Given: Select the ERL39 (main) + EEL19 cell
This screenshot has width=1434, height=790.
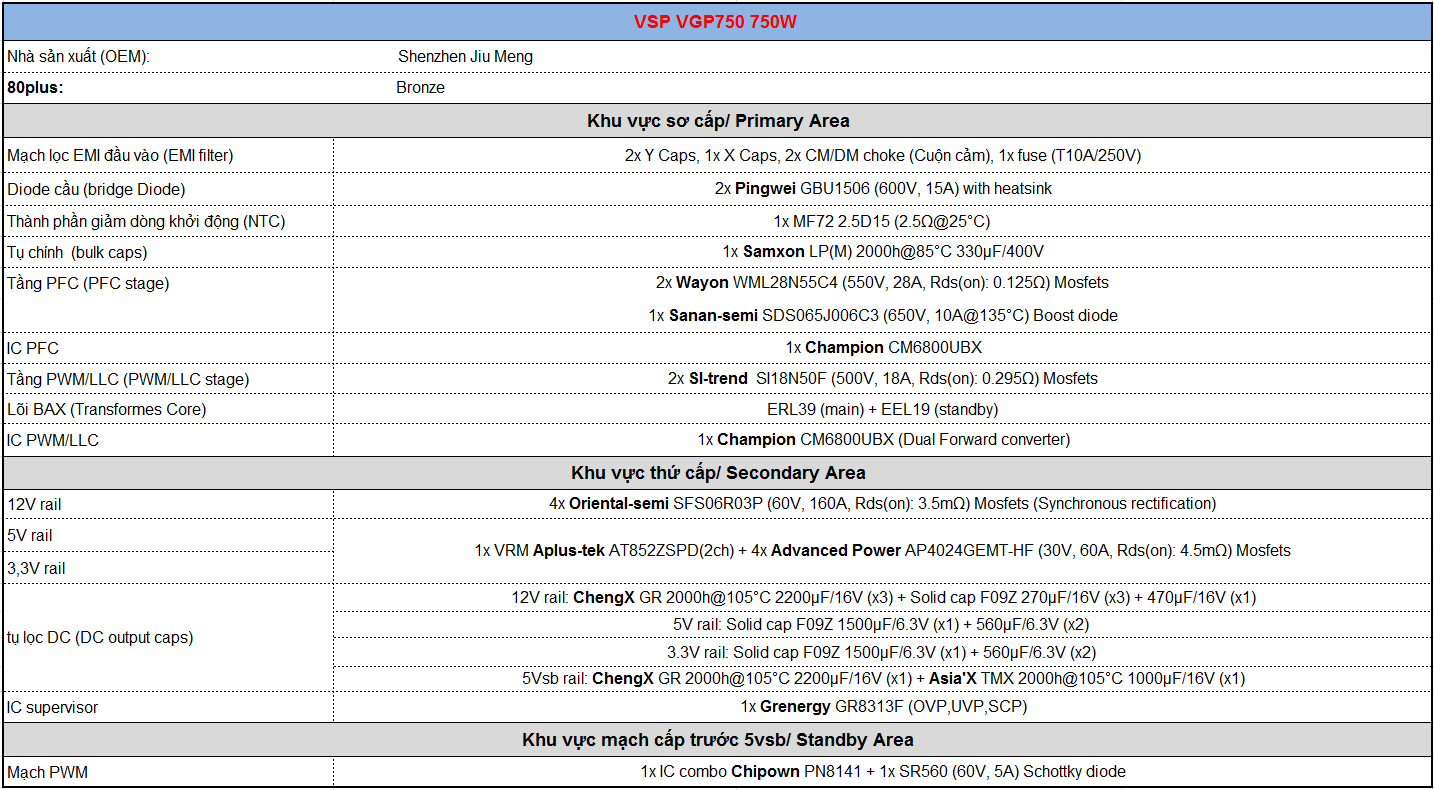Looking at the screenshot, I should point(882,410).
